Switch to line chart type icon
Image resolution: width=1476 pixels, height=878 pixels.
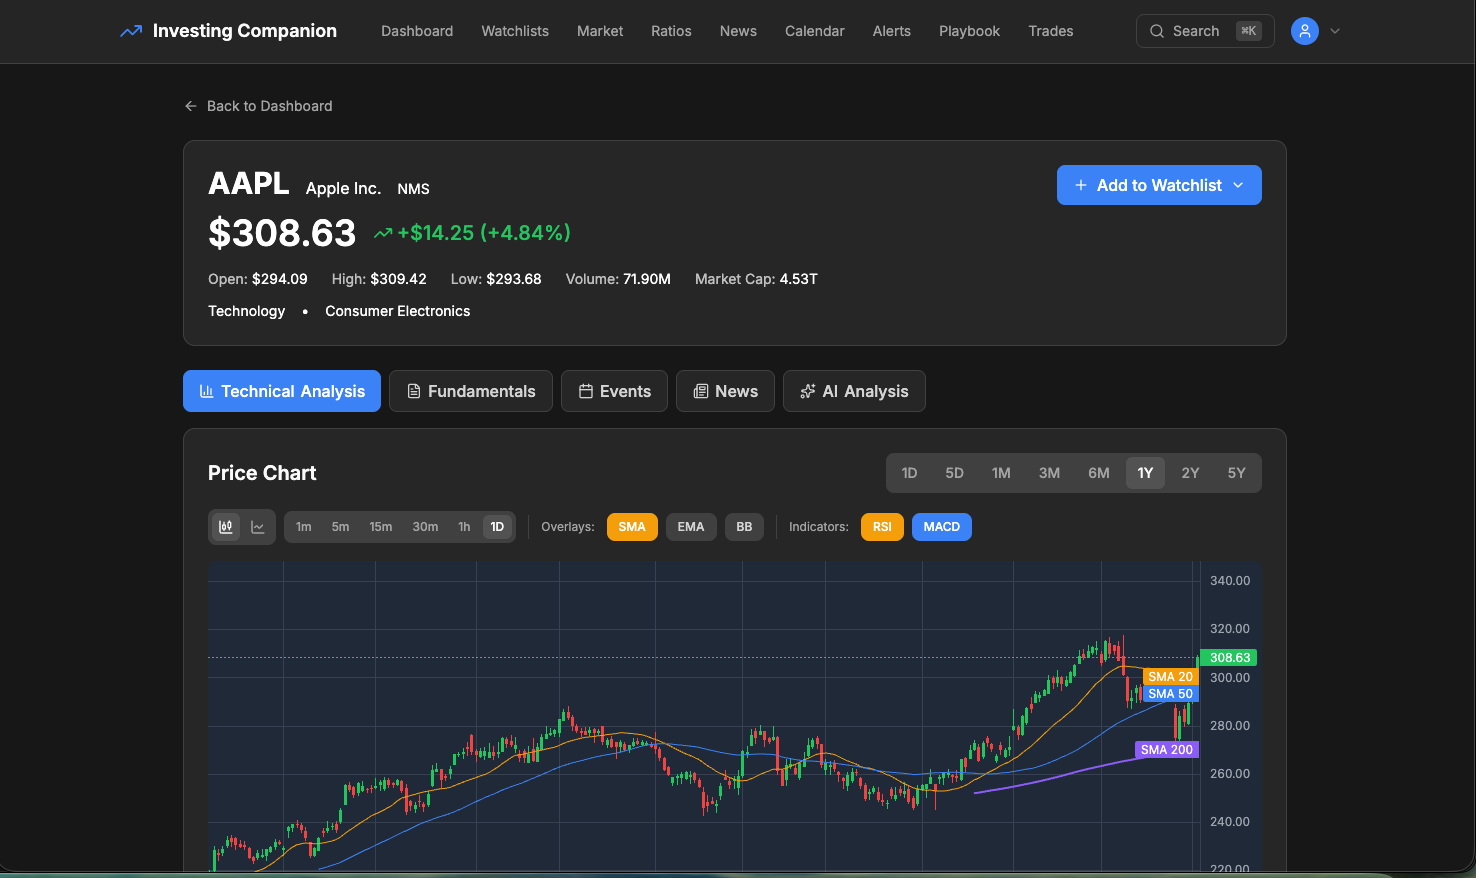point(258,527)
